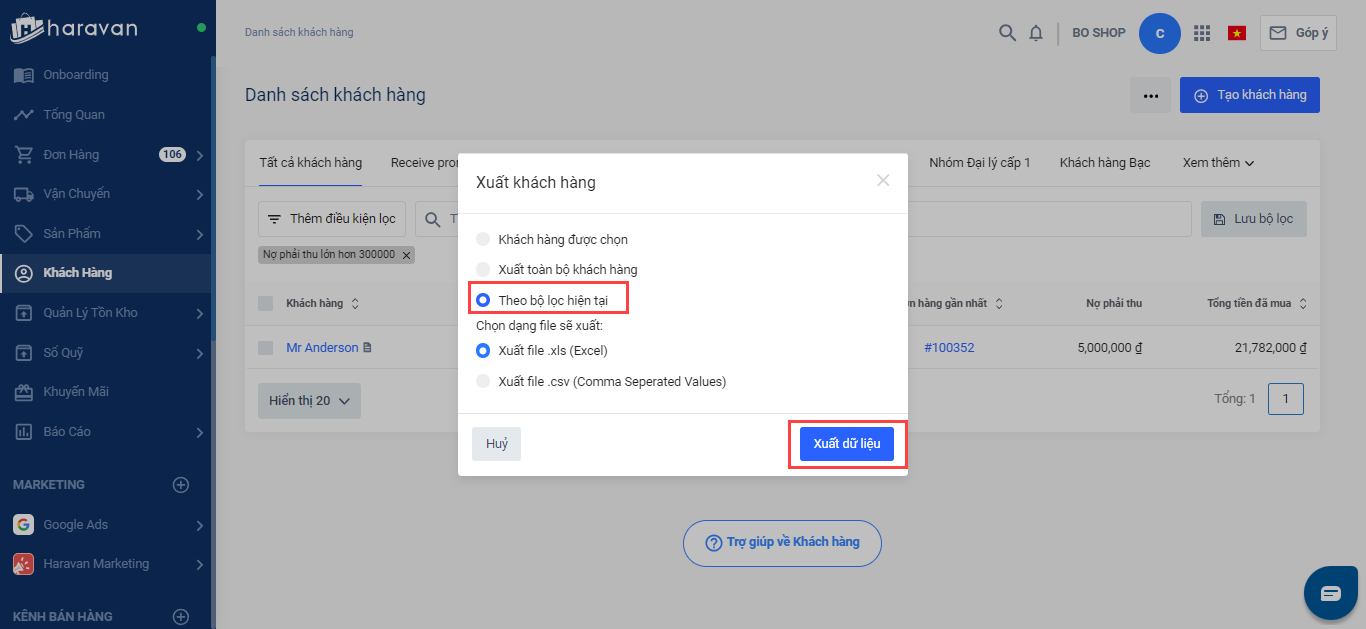Screen dimensions: 1366x629
Task: Remove the 'Nợ phải thu lớn hơn 300000' filter tag
Action: pos(406,255)
